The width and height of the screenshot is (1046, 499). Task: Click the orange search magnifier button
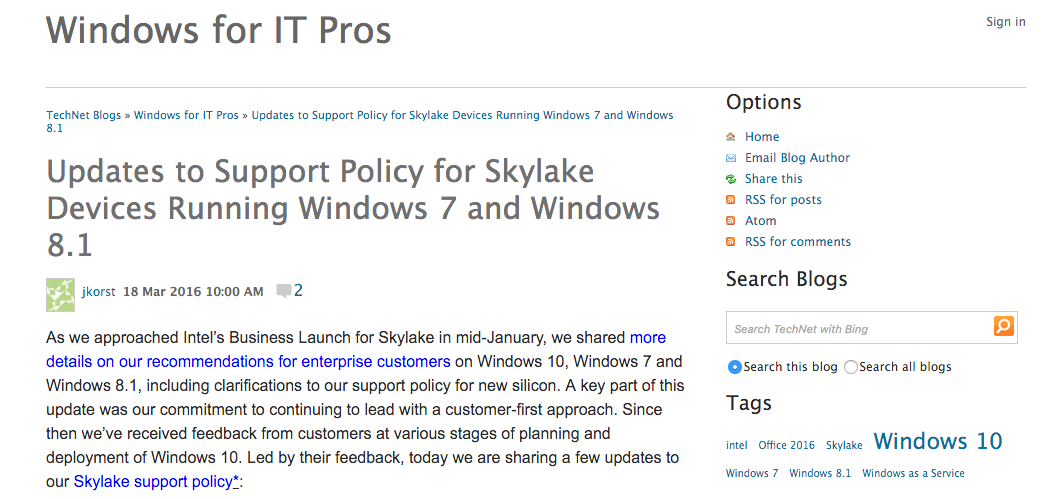(1003, 326)
